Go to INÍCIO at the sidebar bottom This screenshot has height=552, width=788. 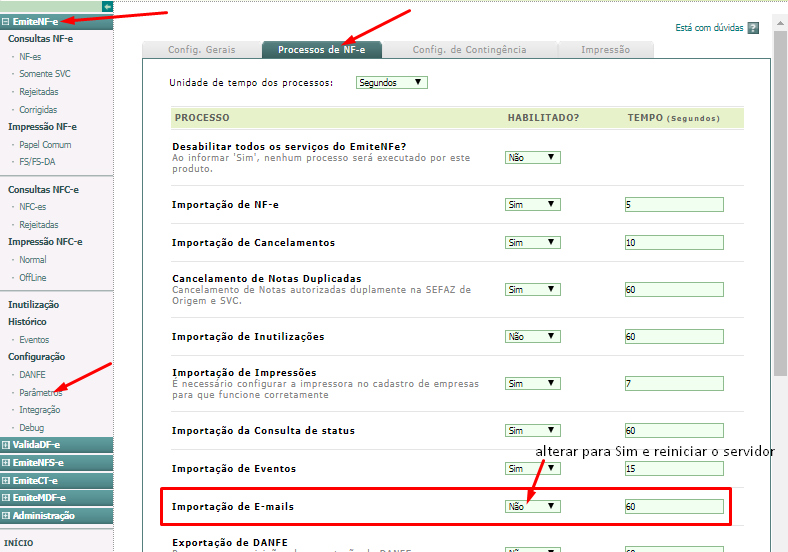(x=19, y=543)
